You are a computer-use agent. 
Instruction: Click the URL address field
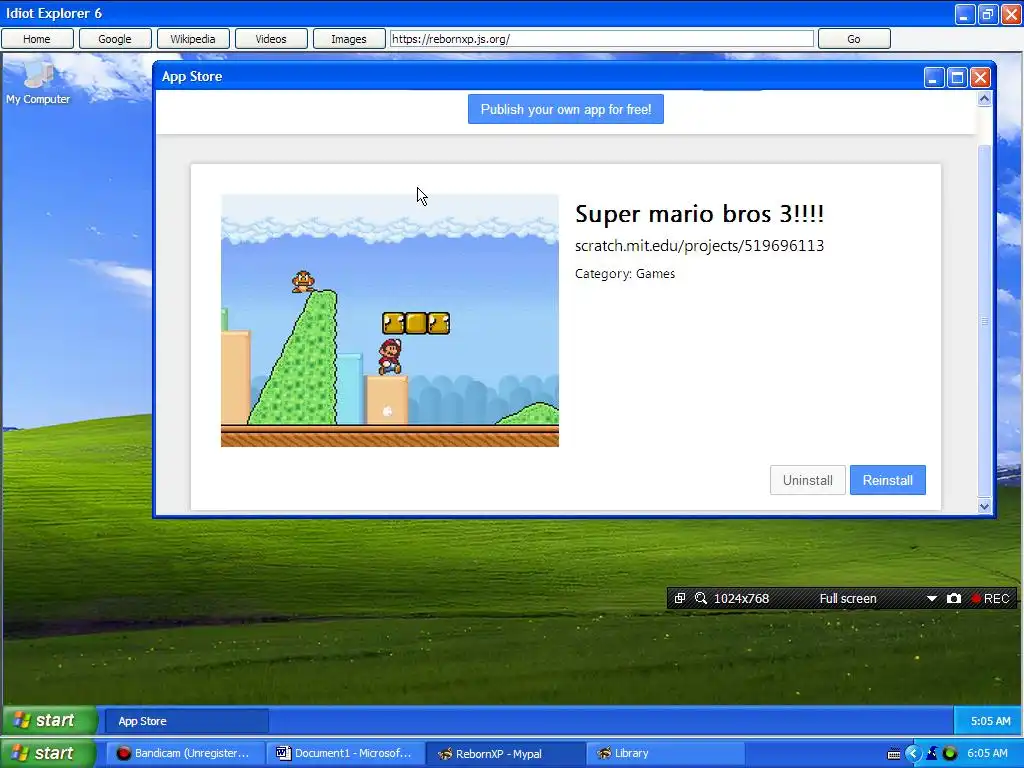601,39
